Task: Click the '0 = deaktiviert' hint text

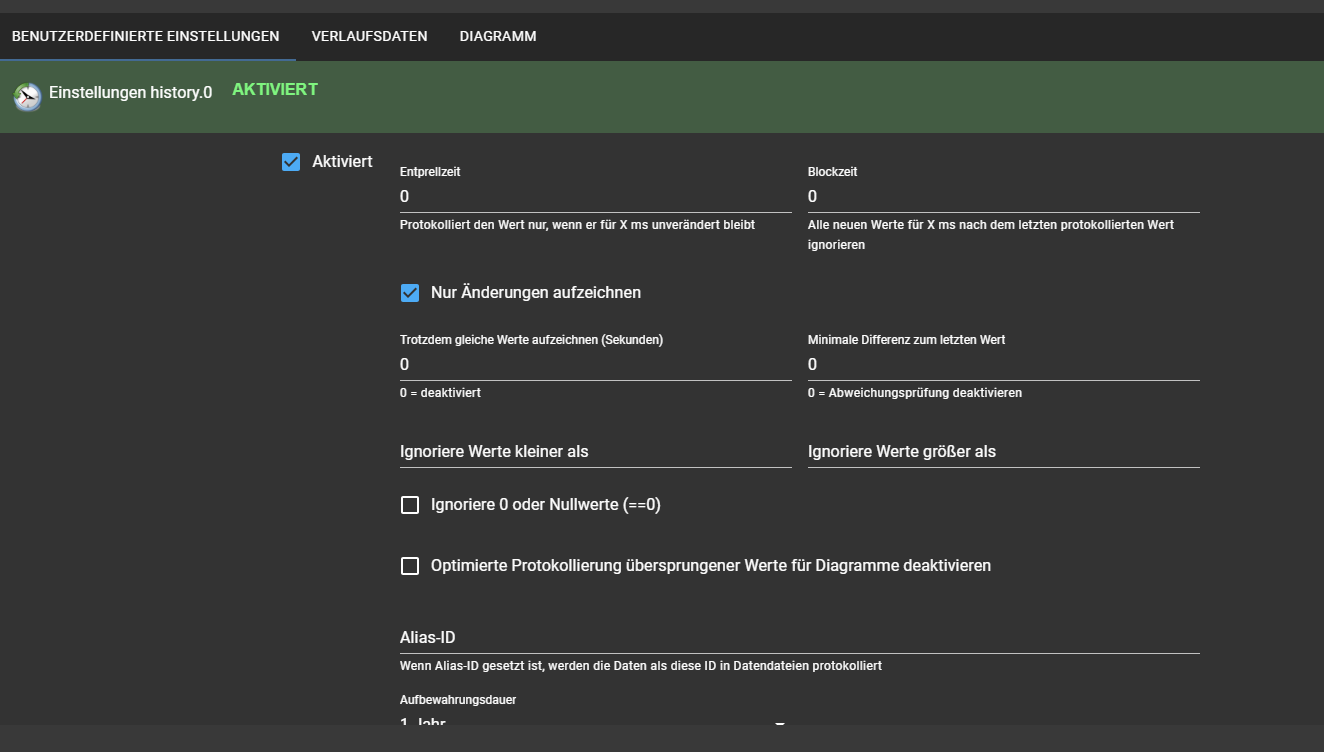Action: pos(440,393)
